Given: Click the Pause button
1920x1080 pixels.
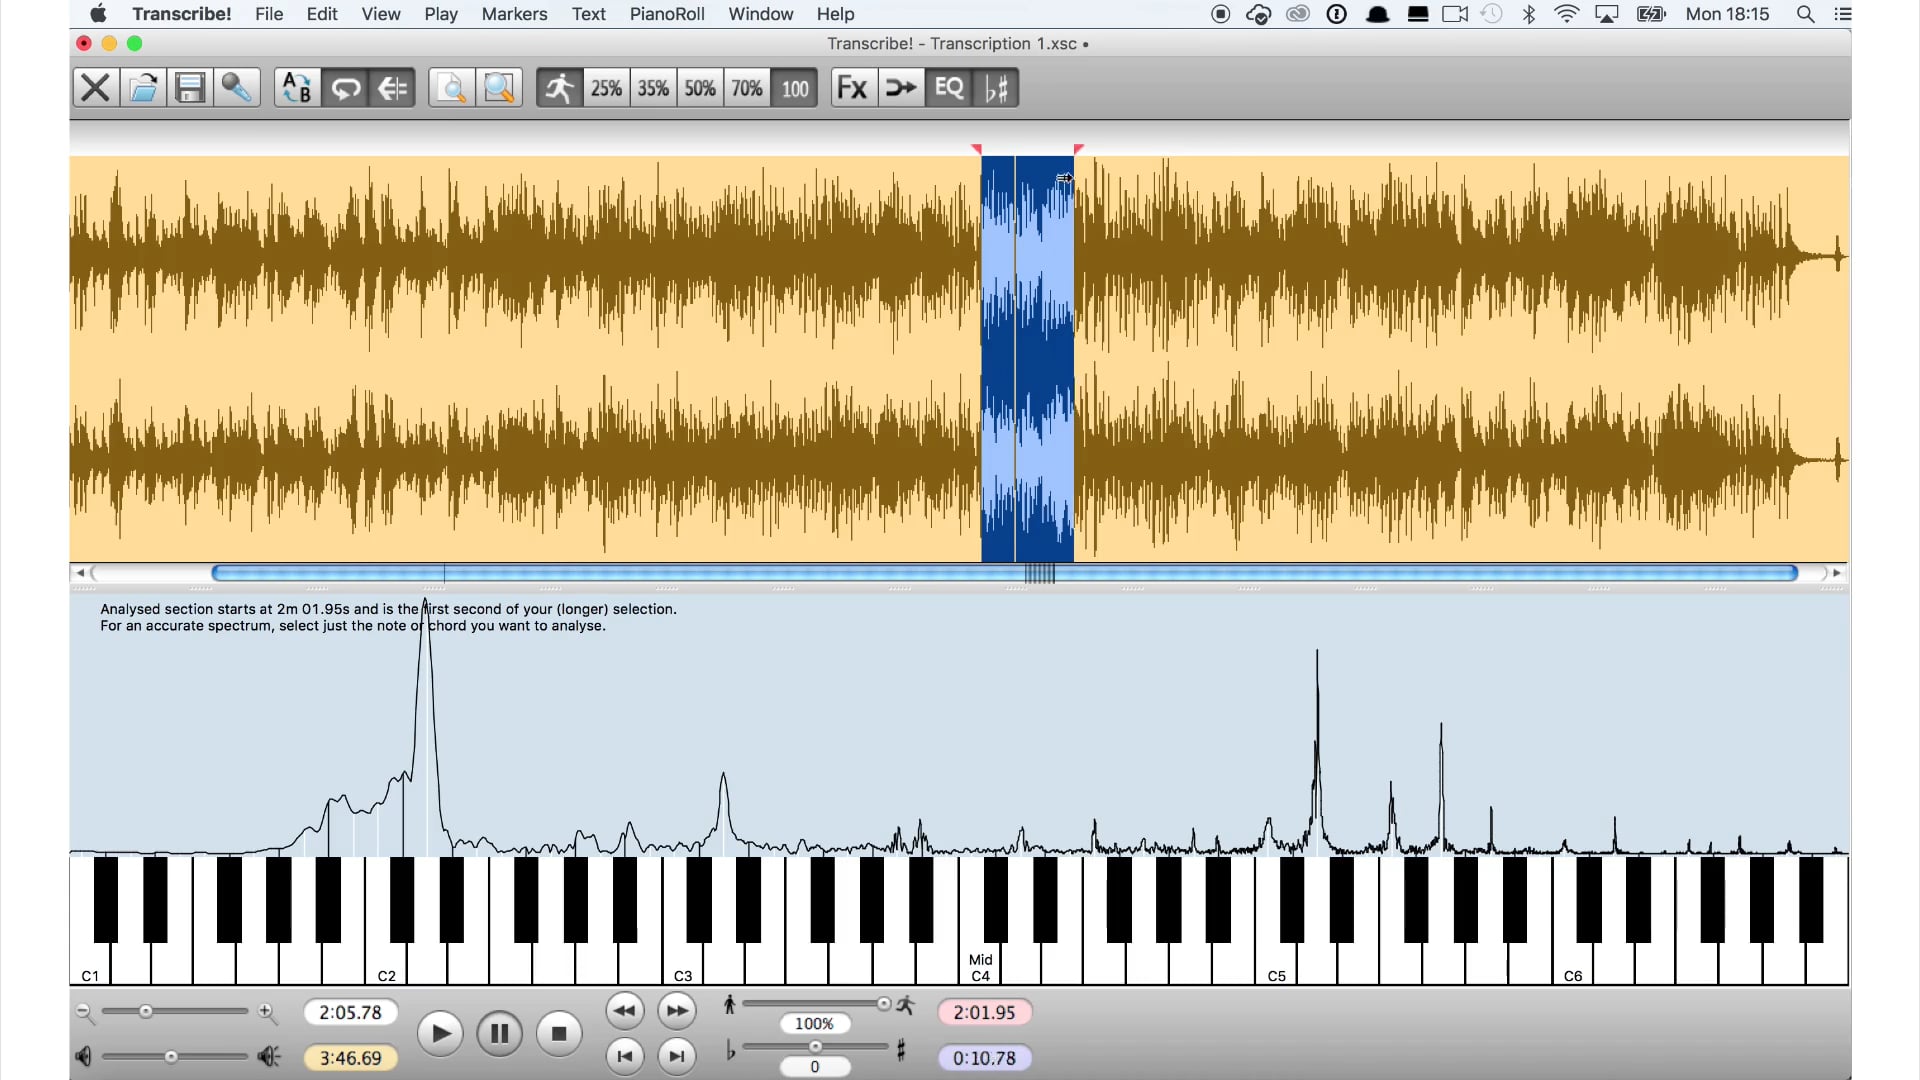Looking at the screenshot, I should (x=500, y=1033).
